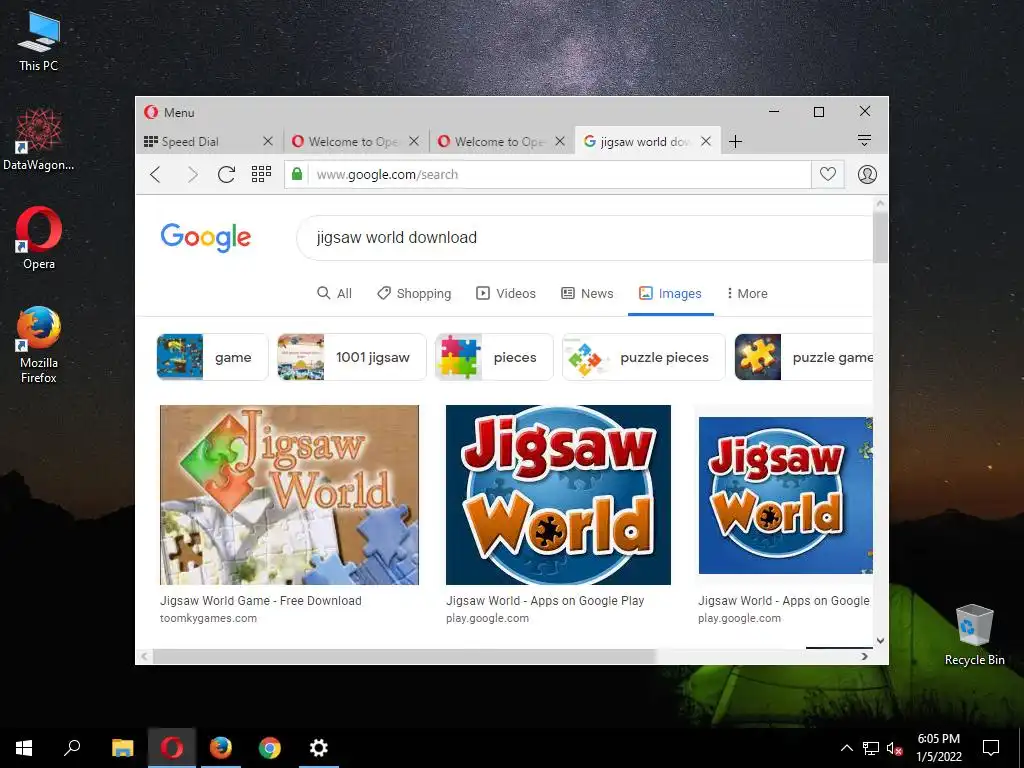The image size is (1024, 768).
Task: Switch to second Welcome to Opera tab
Action: pyautogui.click(x=499, y=142)
